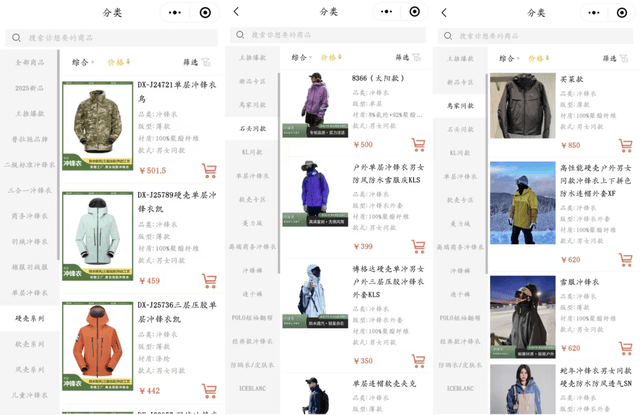Tap search field on 鸟家同款 screen

536,36
